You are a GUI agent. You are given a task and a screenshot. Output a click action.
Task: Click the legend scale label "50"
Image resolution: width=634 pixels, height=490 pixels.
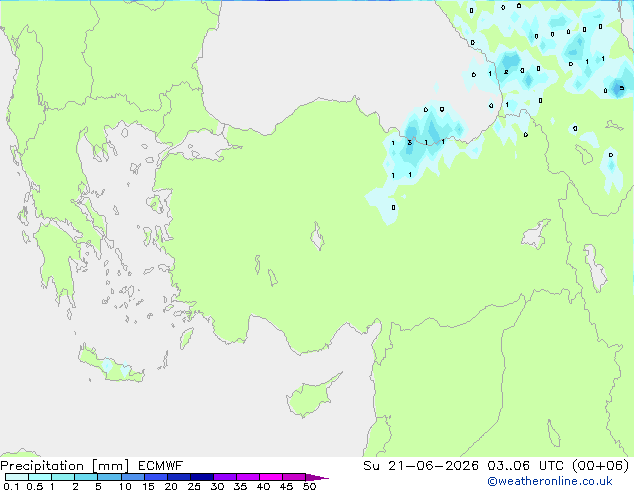tap(310, 486)
